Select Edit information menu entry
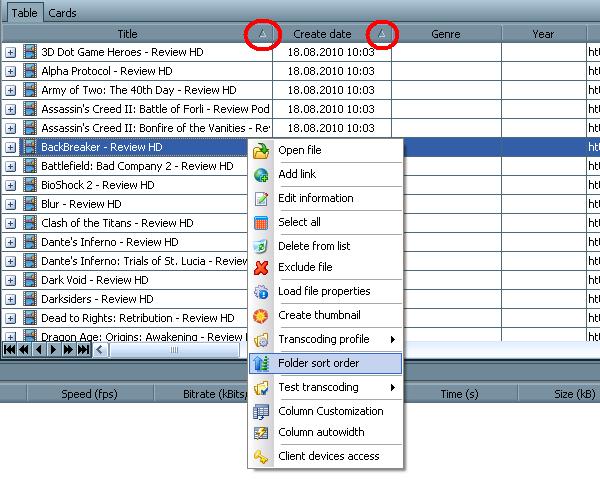Viewport: 600px width, 500px height. pyautogui.click(x=315, y=198)
